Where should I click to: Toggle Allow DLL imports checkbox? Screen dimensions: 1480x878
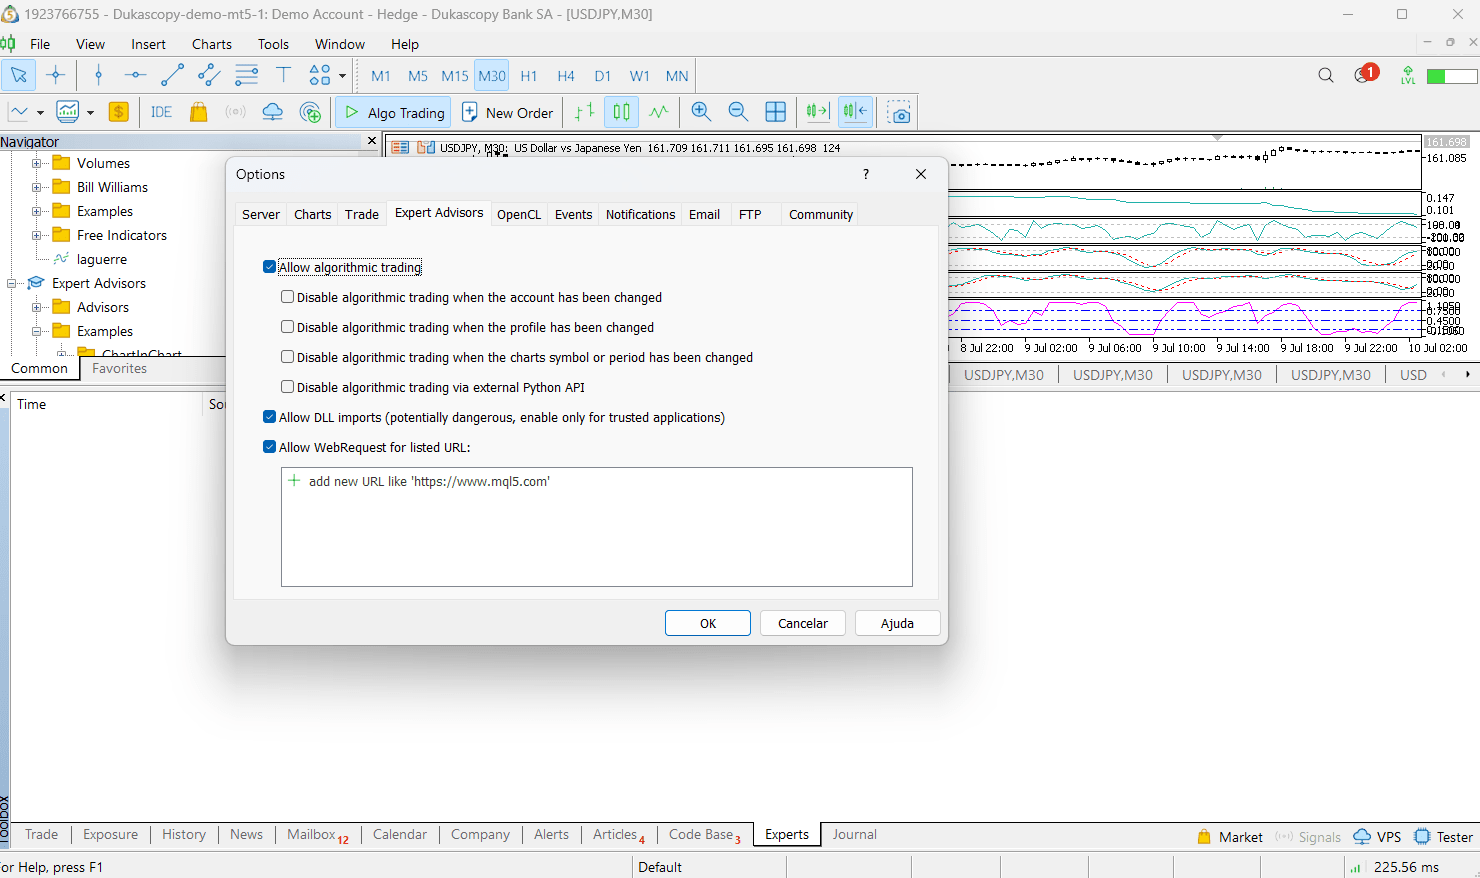(269, 417)
